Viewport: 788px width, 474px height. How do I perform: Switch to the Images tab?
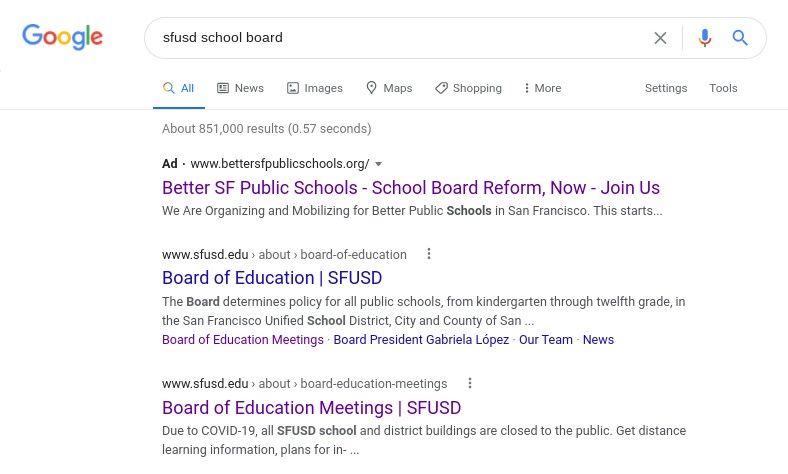tap(315, 88)
